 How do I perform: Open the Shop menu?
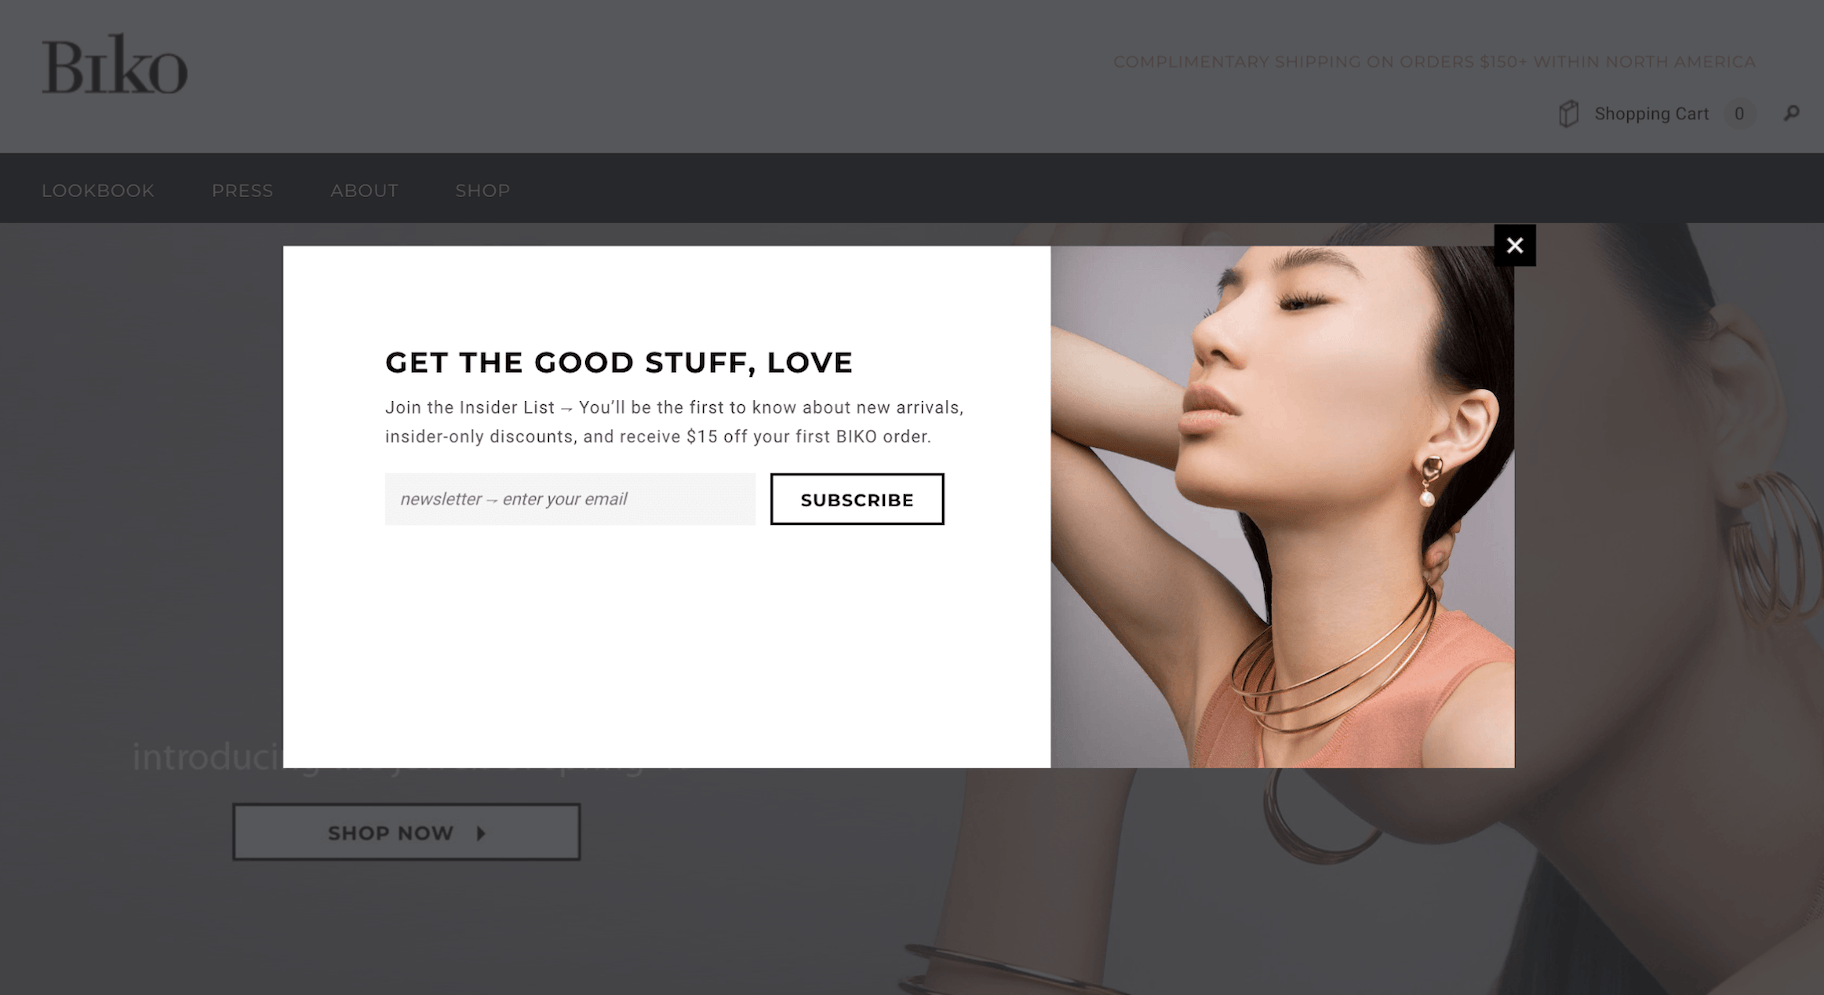(x=483, y=190)
